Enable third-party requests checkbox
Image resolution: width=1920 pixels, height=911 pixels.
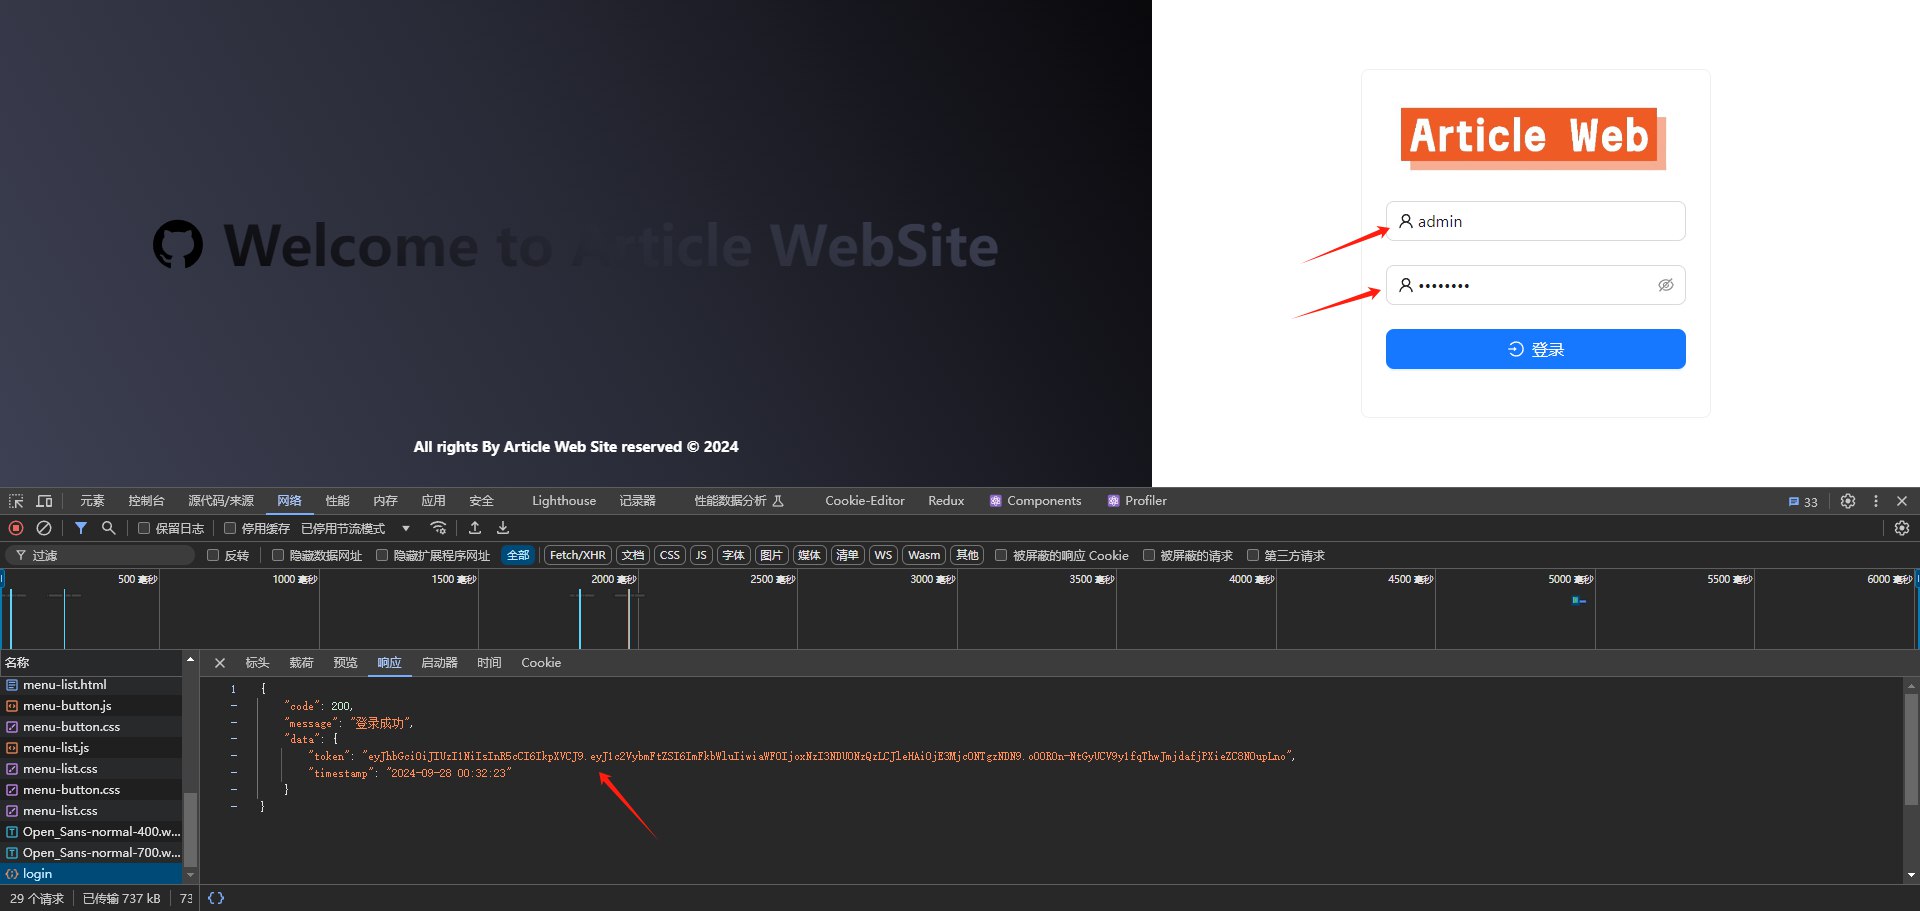click(1253, 555)
